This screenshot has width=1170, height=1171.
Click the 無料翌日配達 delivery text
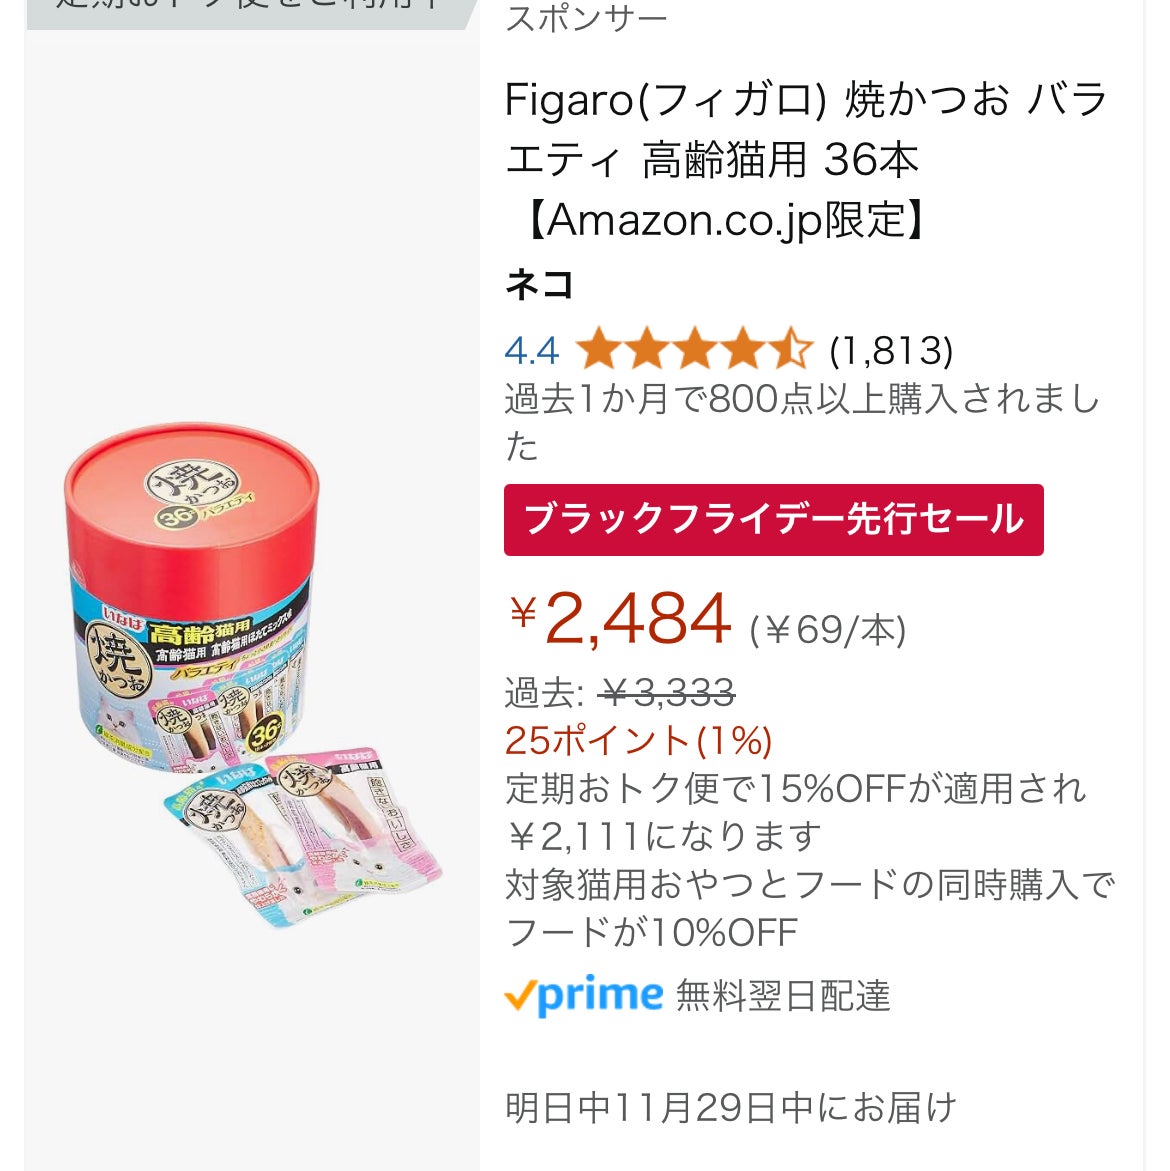pos(783,996)
